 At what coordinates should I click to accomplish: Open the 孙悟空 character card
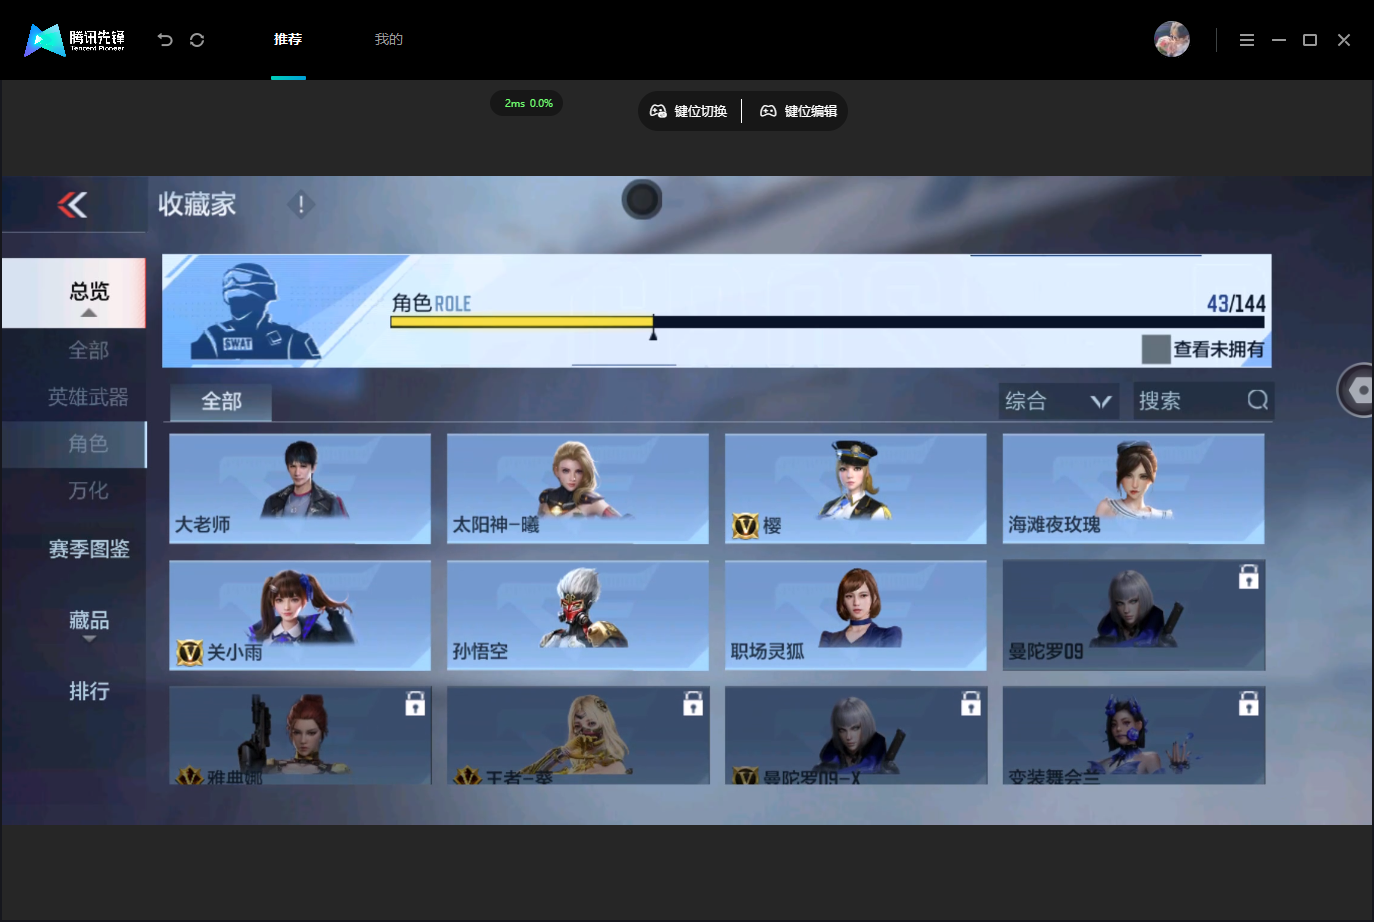[x=578, y=615]
